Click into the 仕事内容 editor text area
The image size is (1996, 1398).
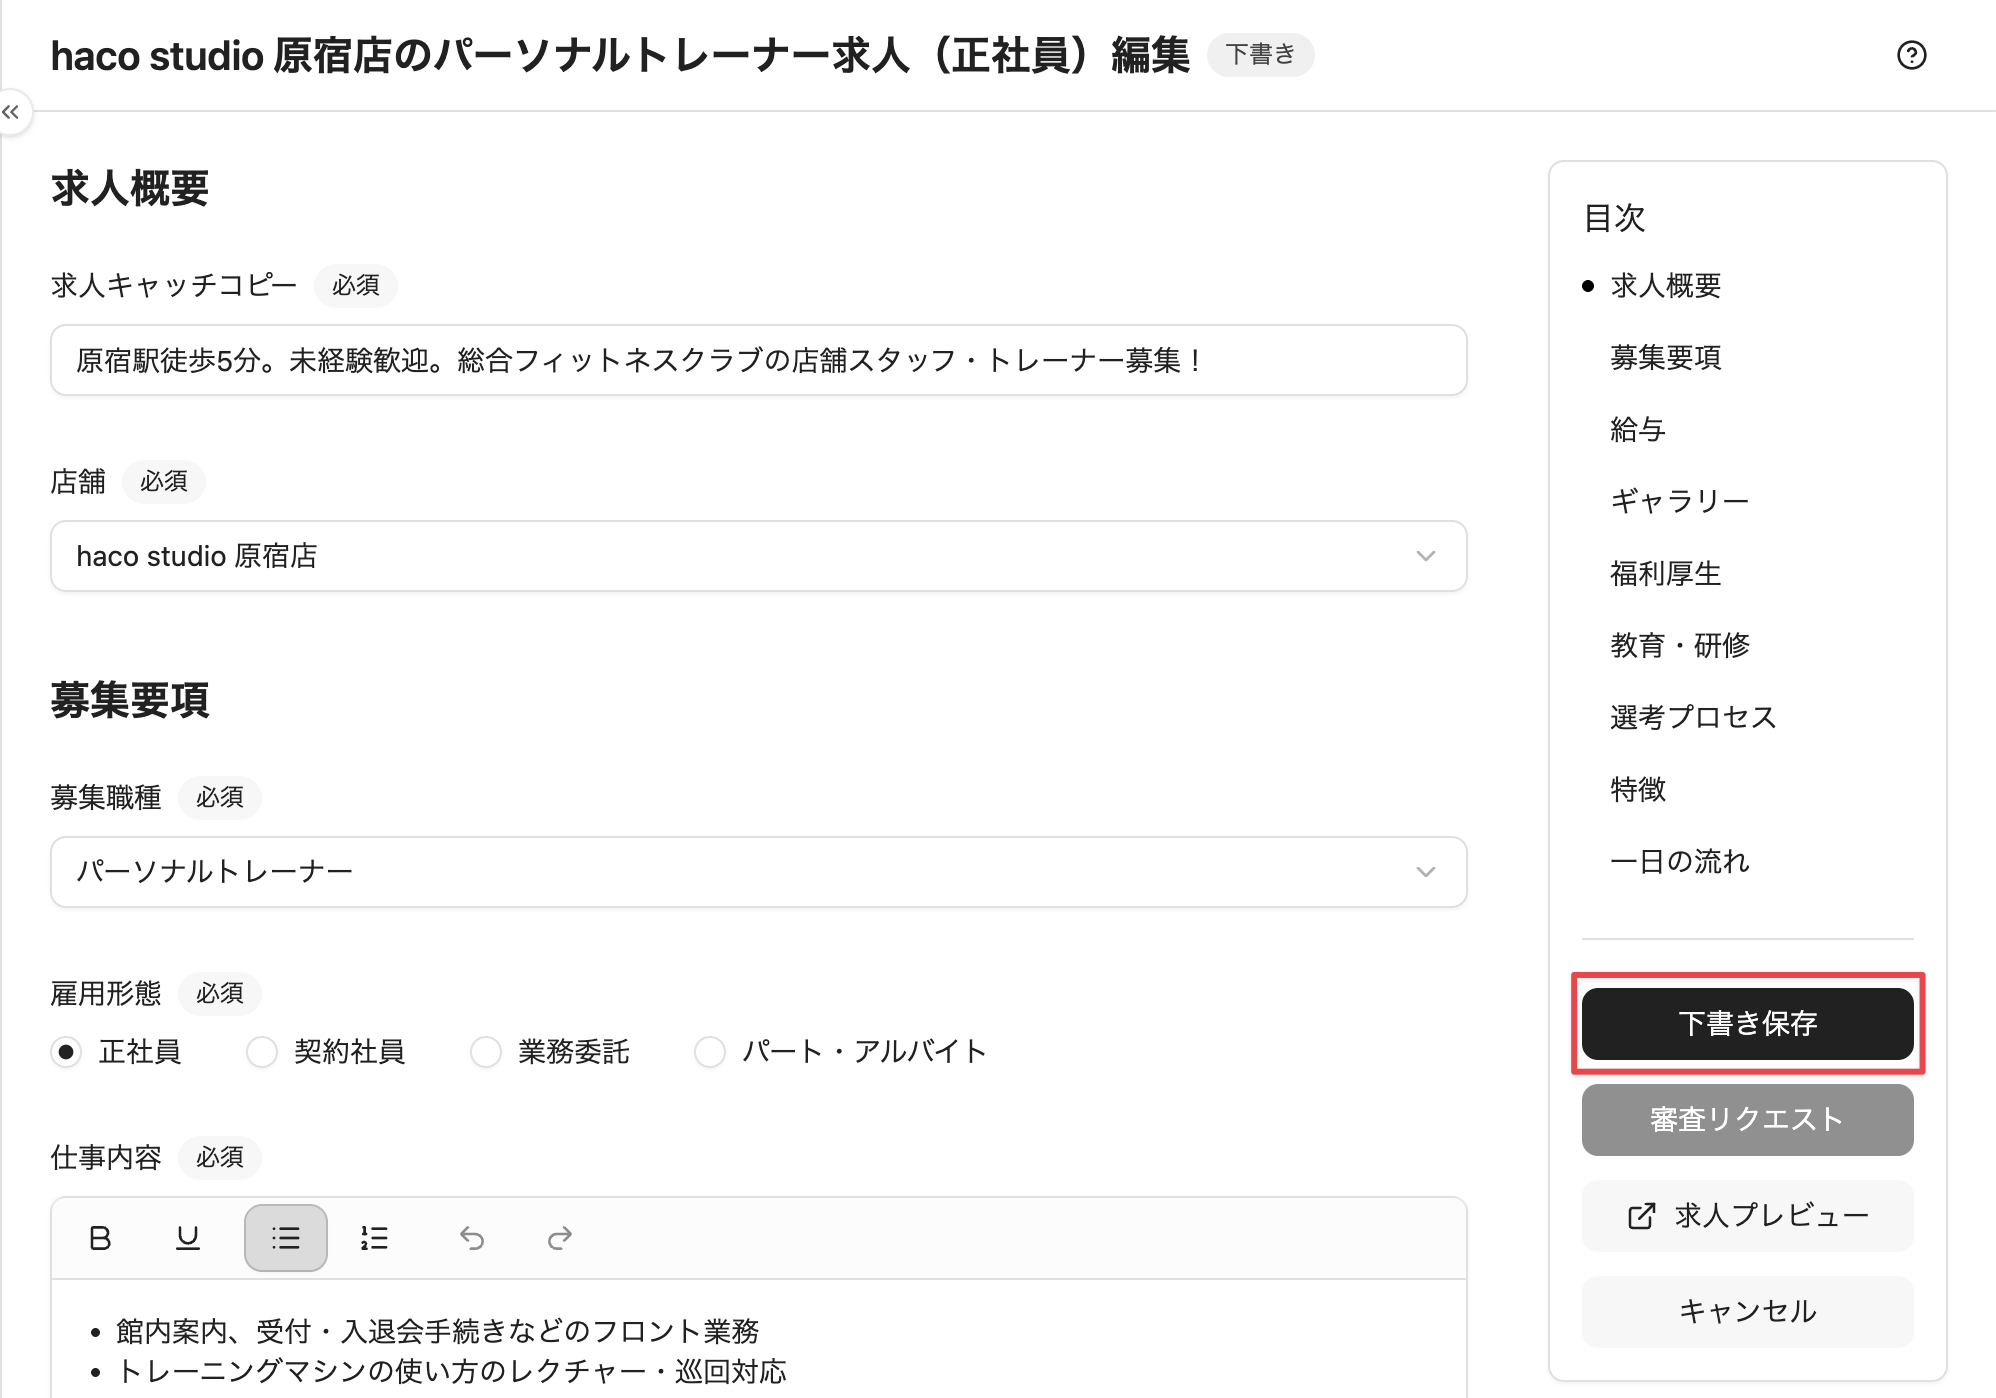point(759,1340)
